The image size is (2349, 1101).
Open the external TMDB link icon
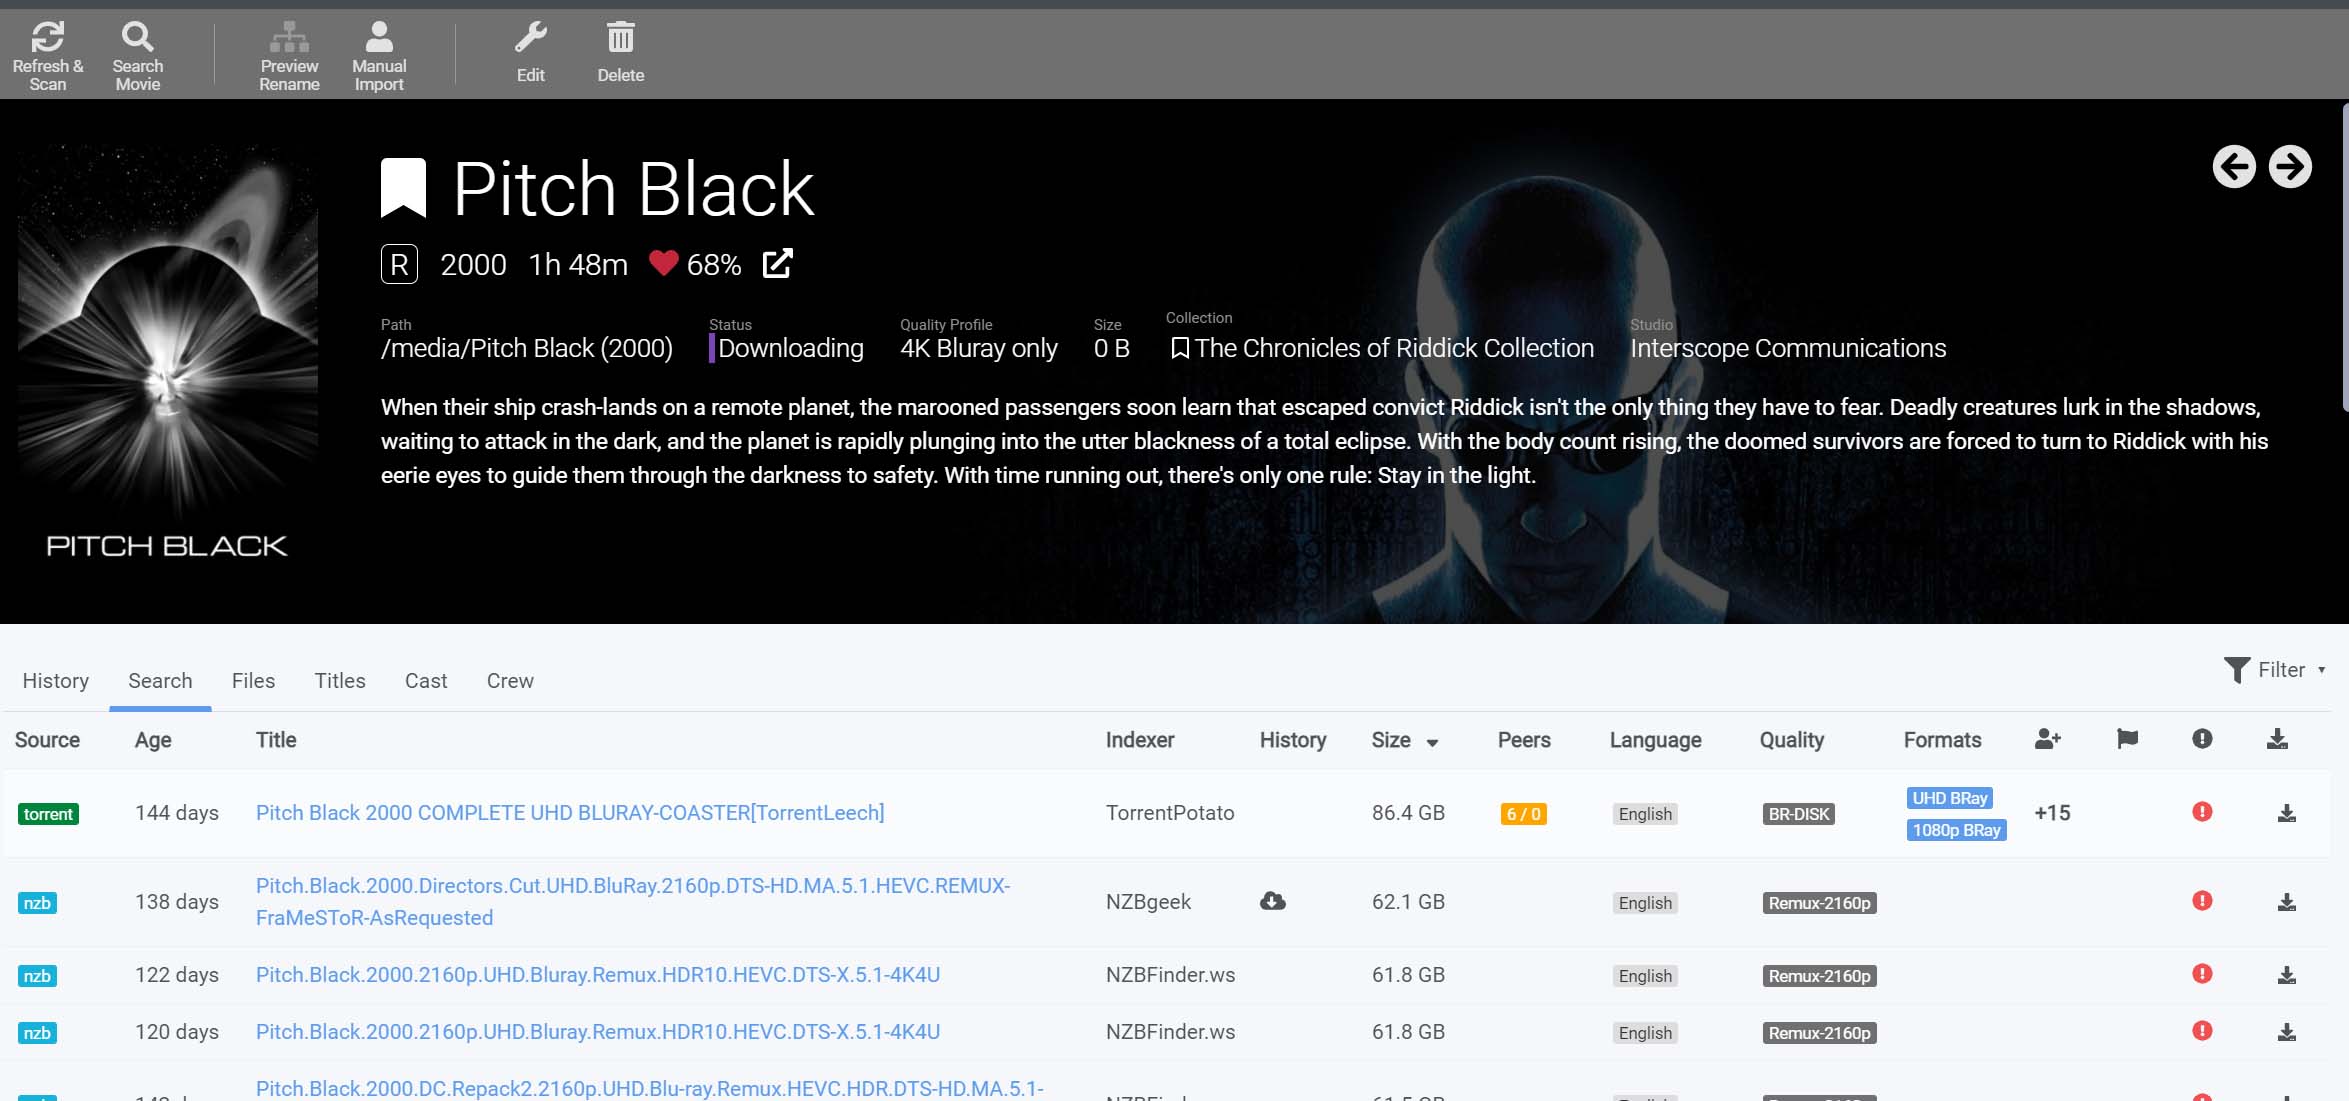click(x=777, y=263)
